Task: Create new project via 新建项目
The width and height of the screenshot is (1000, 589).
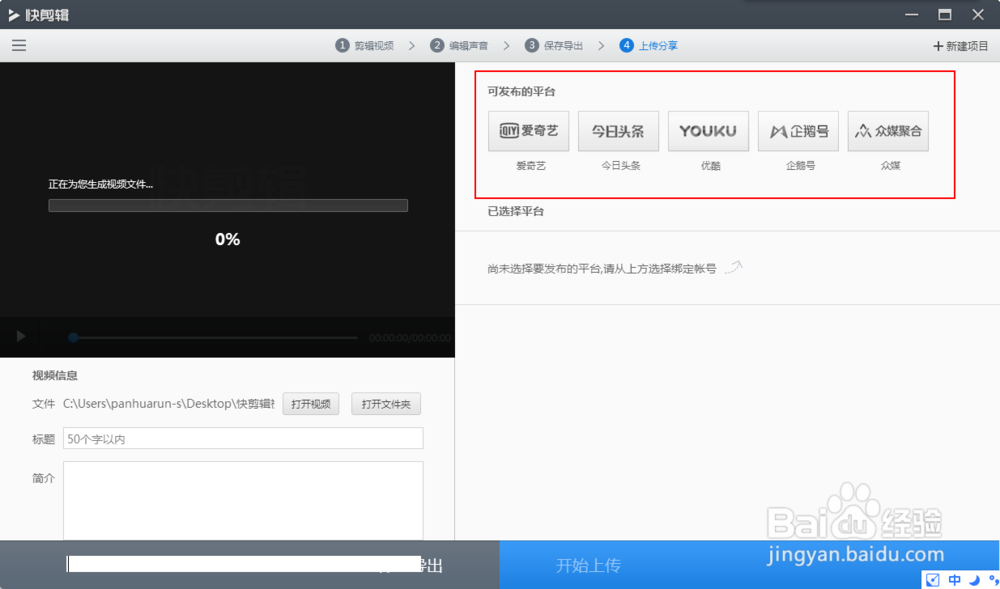Action: 960,46
